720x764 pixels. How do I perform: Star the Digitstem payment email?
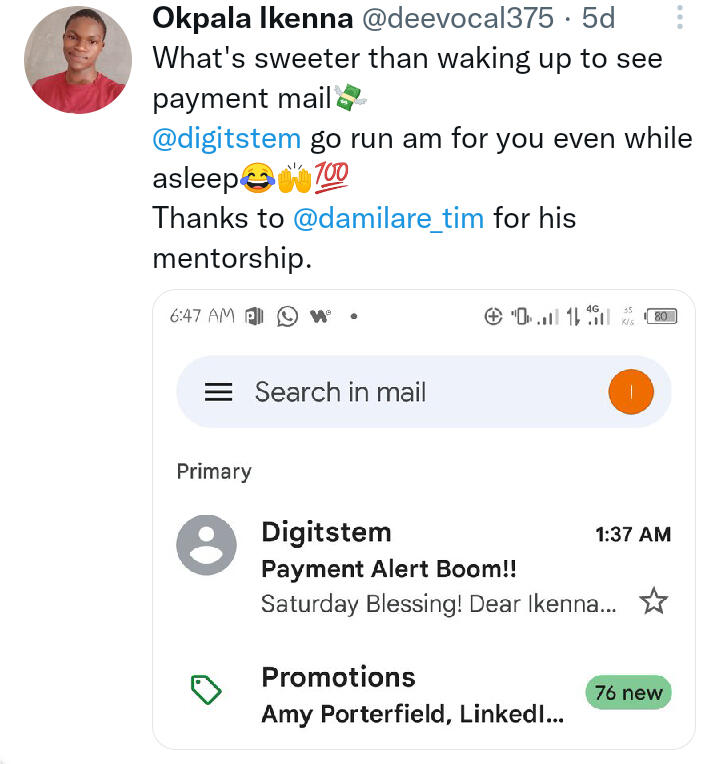(653, 601)
